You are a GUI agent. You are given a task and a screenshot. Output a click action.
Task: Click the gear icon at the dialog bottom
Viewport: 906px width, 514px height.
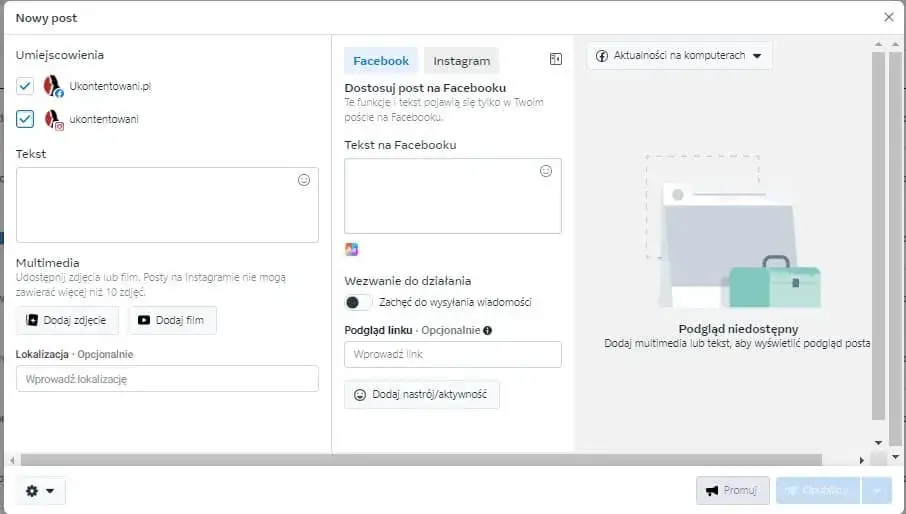[x=32, y=491]
